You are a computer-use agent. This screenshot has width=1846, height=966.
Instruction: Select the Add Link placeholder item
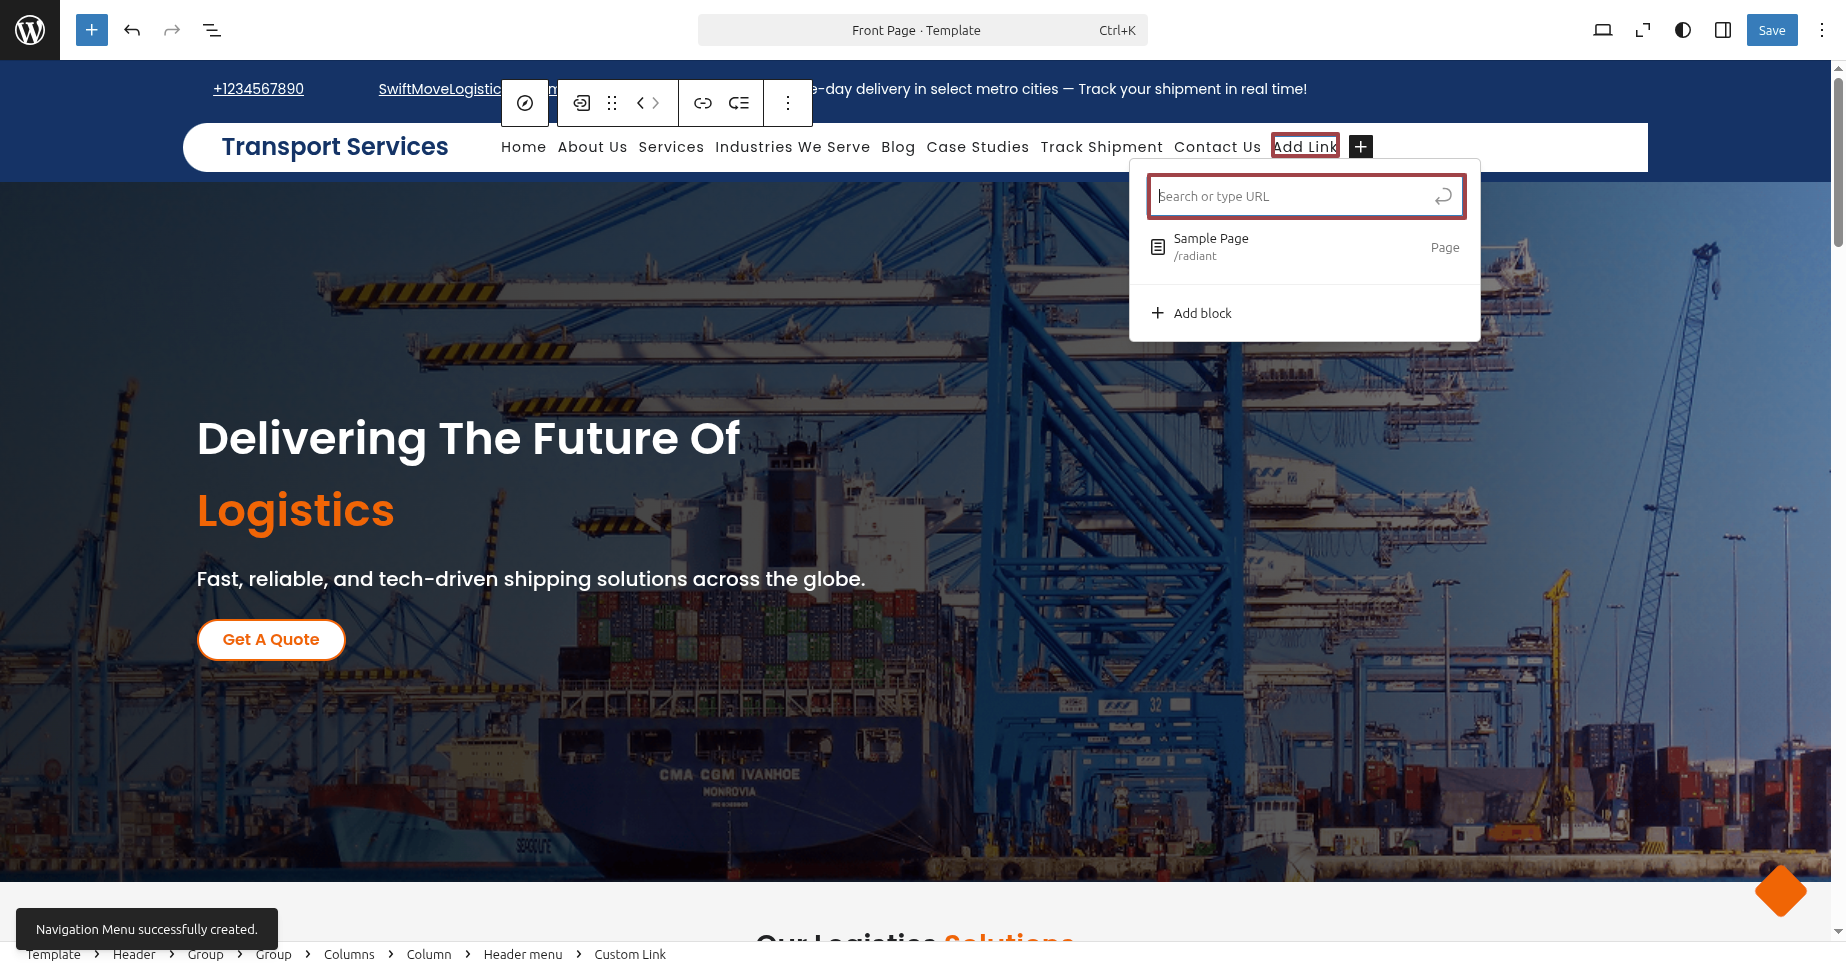[x=1305, y=146]
